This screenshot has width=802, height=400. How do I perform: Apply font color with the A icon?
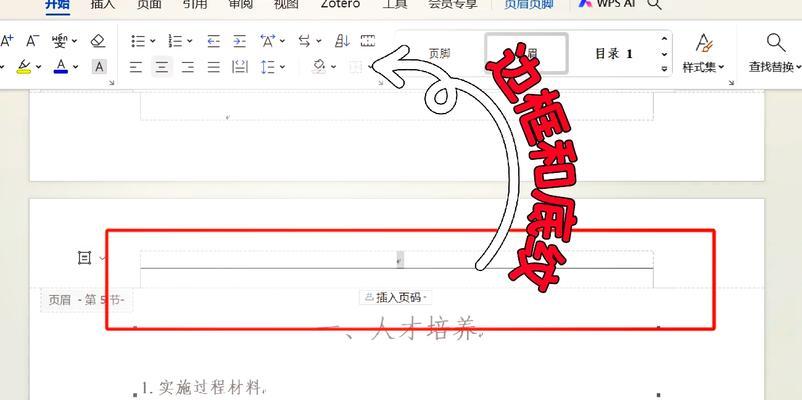[61, 64]
